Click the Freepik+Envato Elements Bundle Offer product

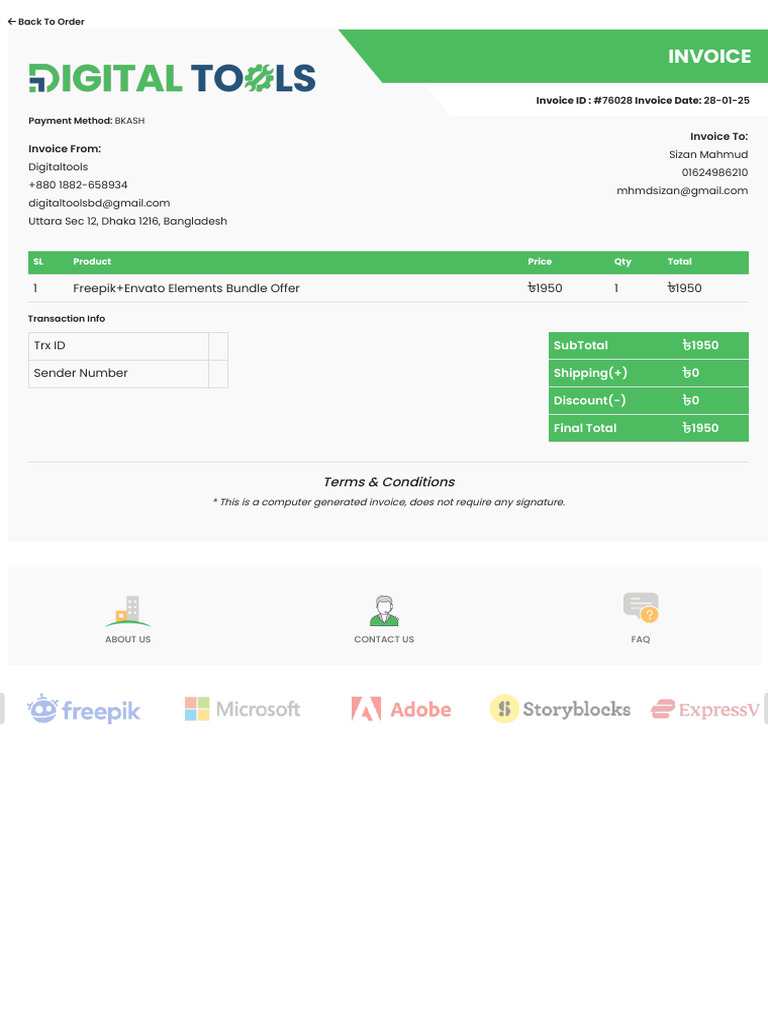pyautogui.click(x=186, y=288)
